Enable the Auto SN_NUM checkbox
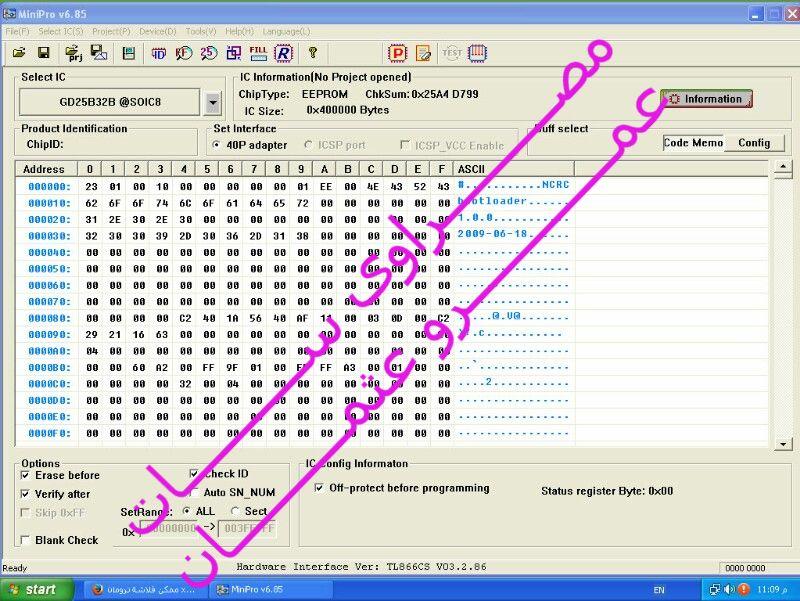Screen dimensions: 800x601 (194, 492)
